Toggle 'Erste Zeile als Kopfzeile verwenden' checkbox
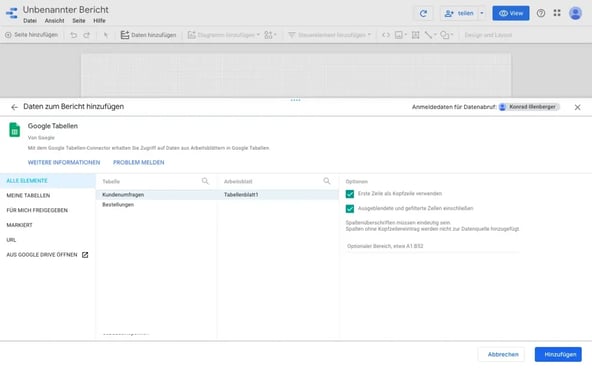This screenshot has height=370, width=592. tap(350, 194)
